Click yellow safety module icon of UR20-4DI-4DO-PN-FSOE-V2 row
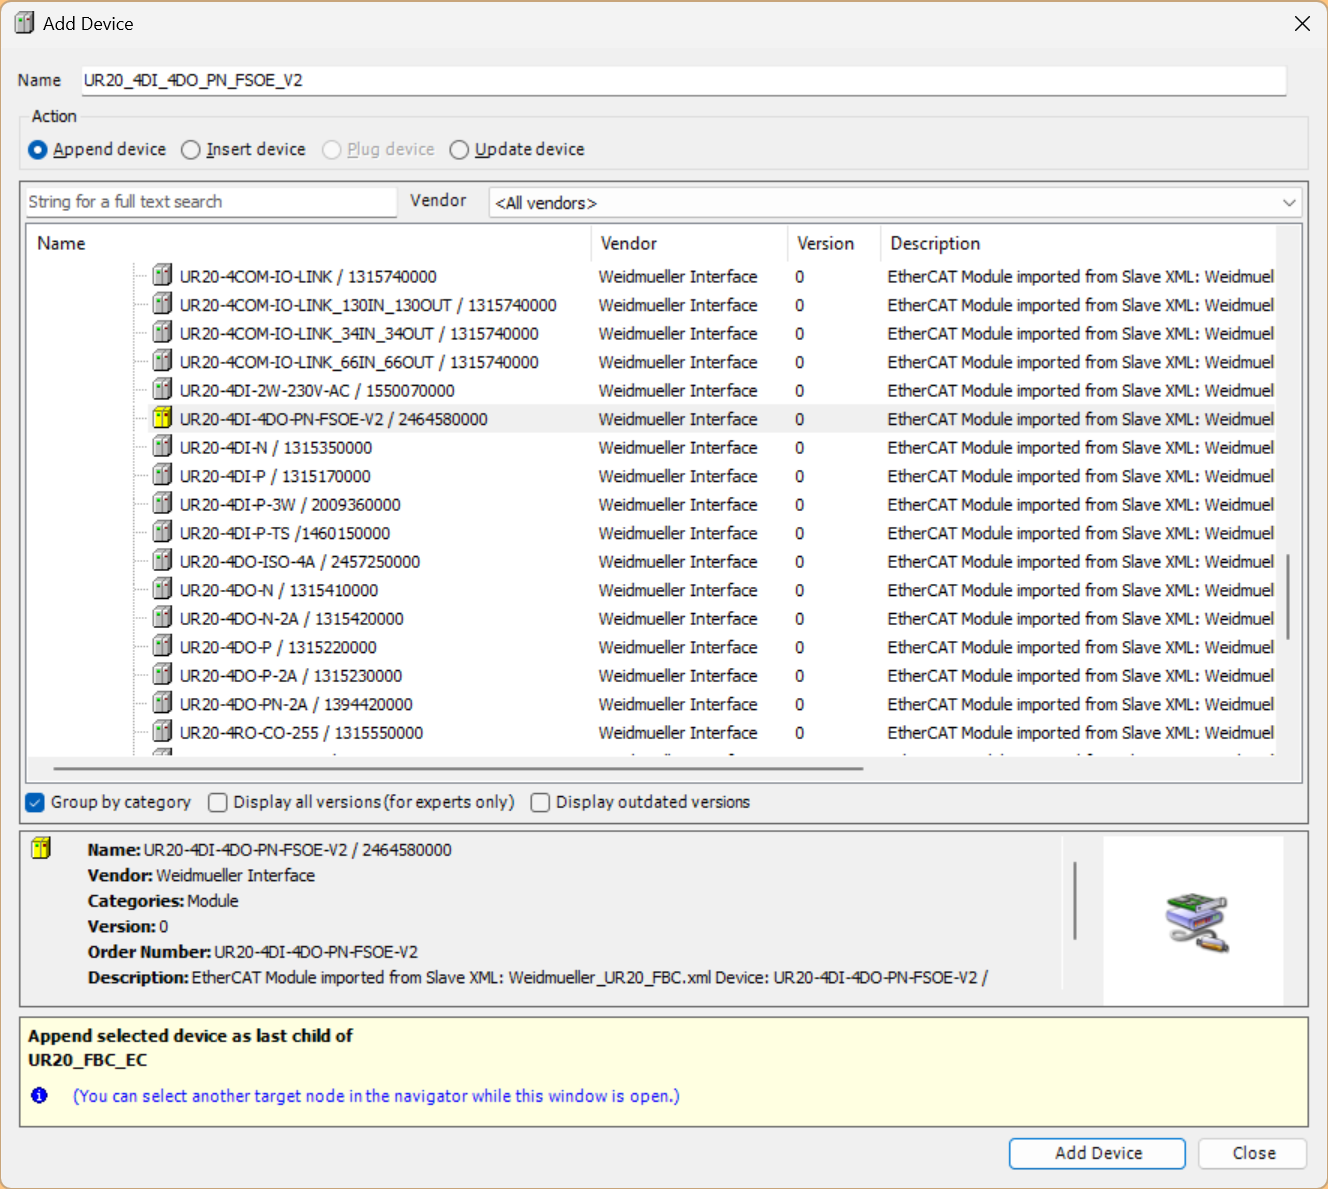 point(162,418)
